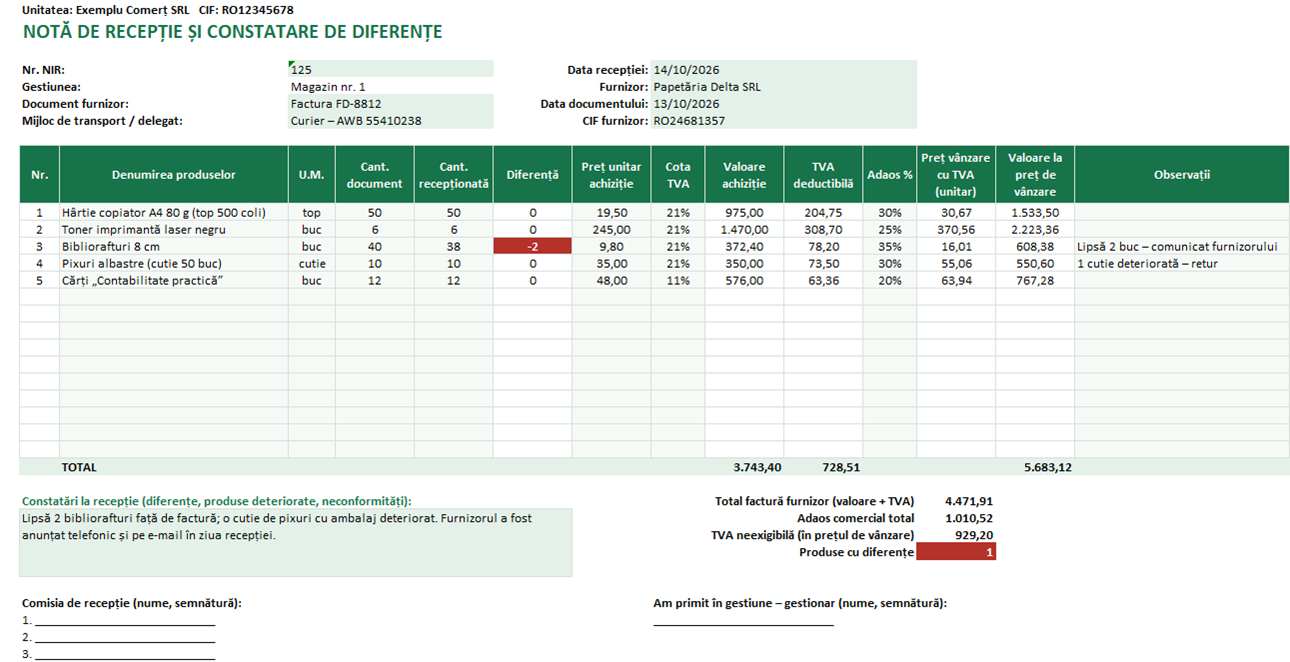The image size is (1290, 662).
Task: Click observation '1 cutie deteriorată – retur'
Action: point(1182,263)
